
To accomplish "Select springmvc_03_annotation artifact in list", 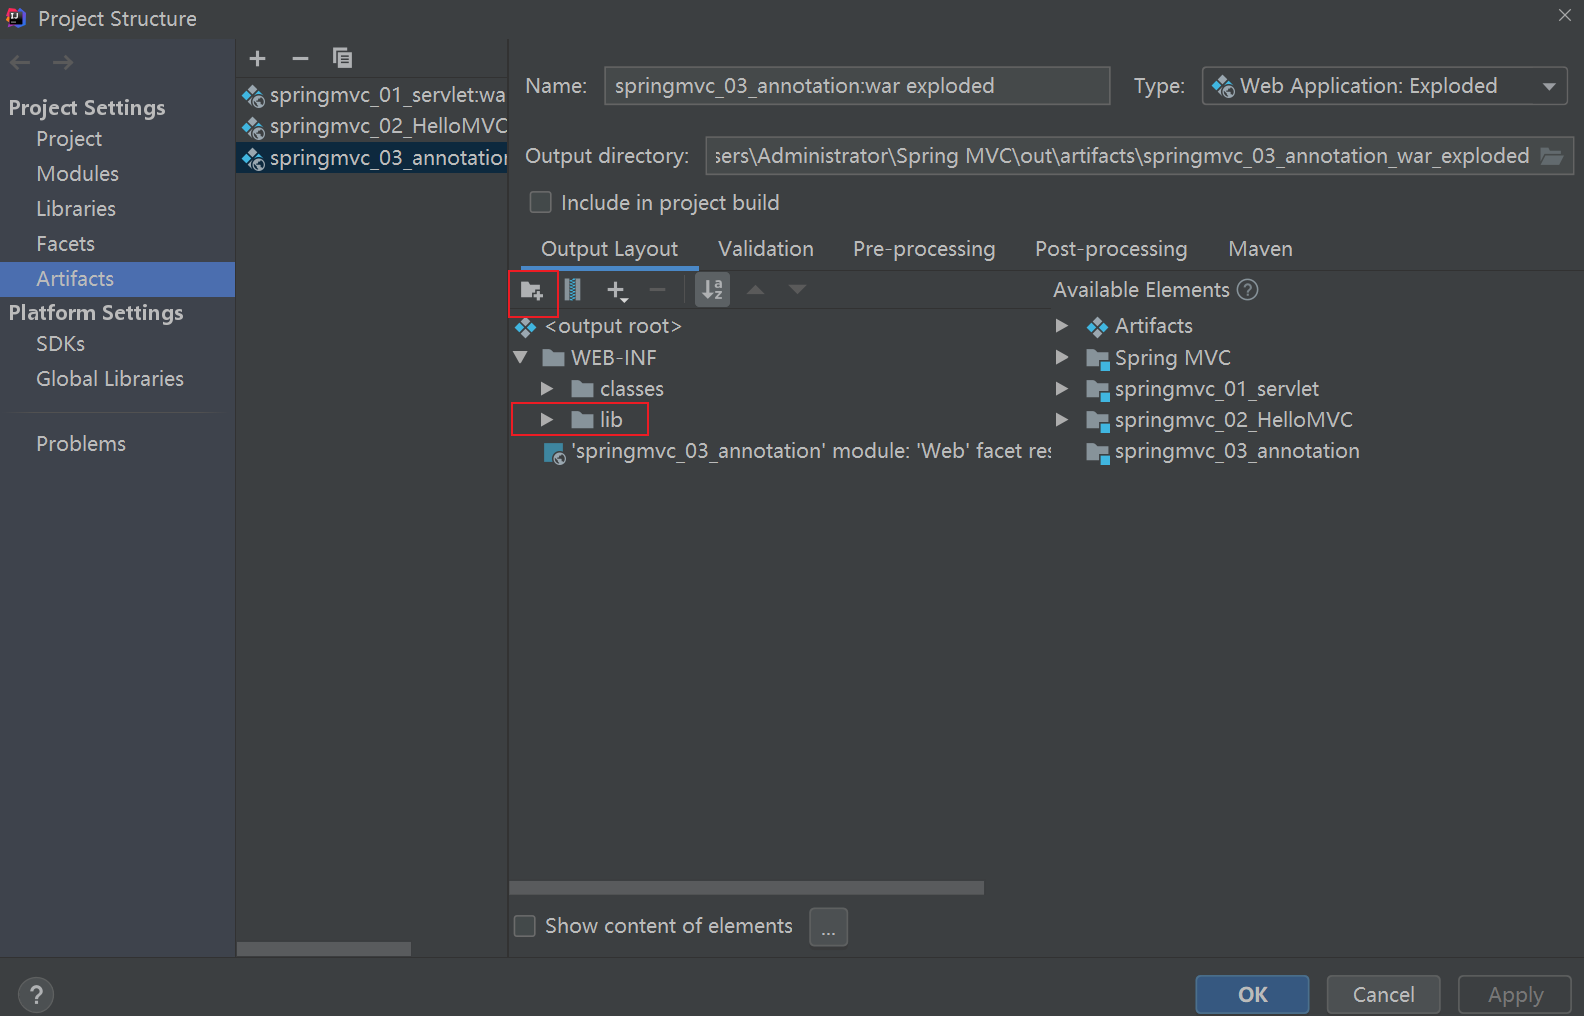I will point(372,158).
